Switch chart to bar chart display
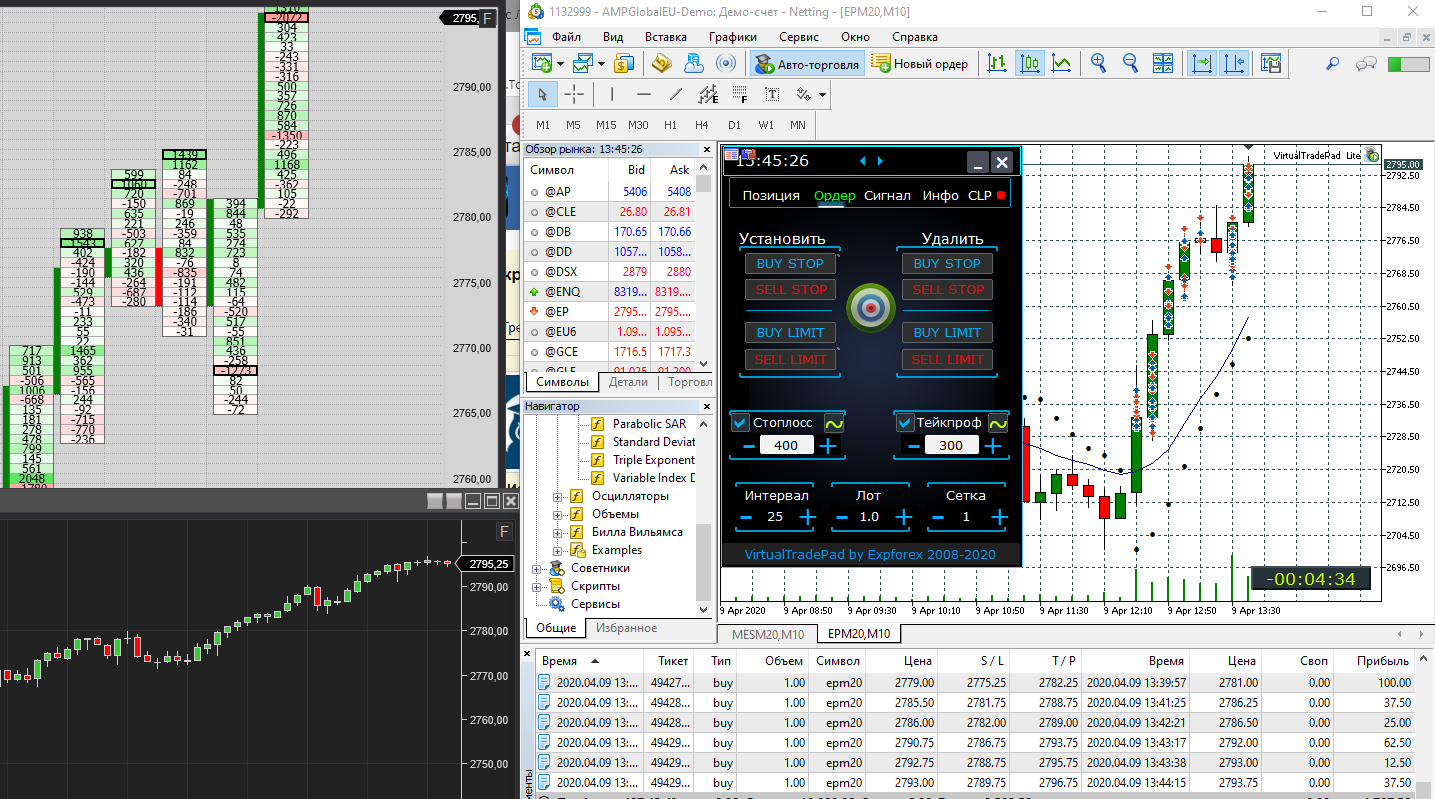Image resolution: width=1435 pixels, height=799 pixels. coord(997,63)
